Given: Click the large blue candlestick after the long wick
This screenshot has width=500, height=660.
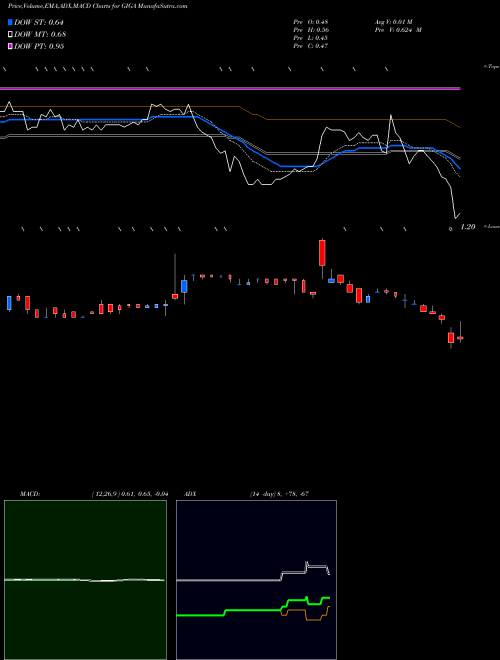Looking at the screenshot, I should [184, 286].
